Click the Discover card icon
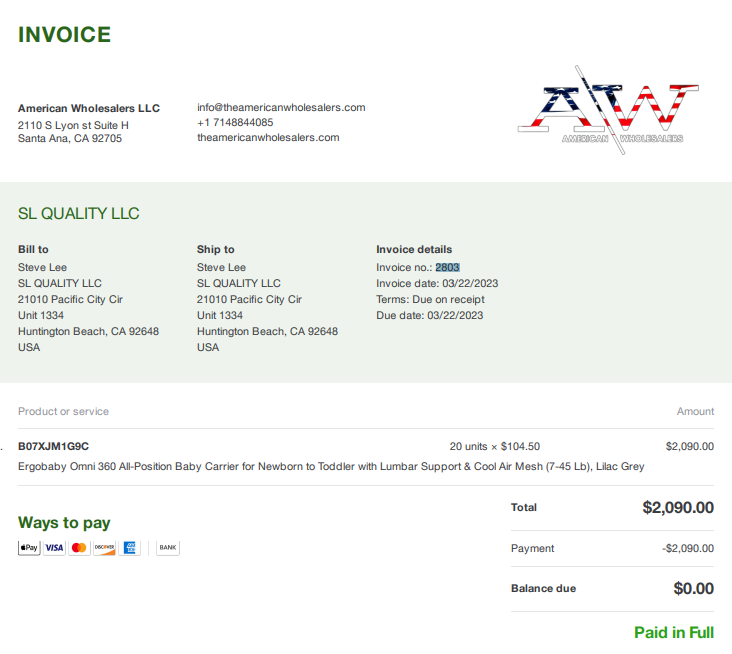 click(105, 548)
